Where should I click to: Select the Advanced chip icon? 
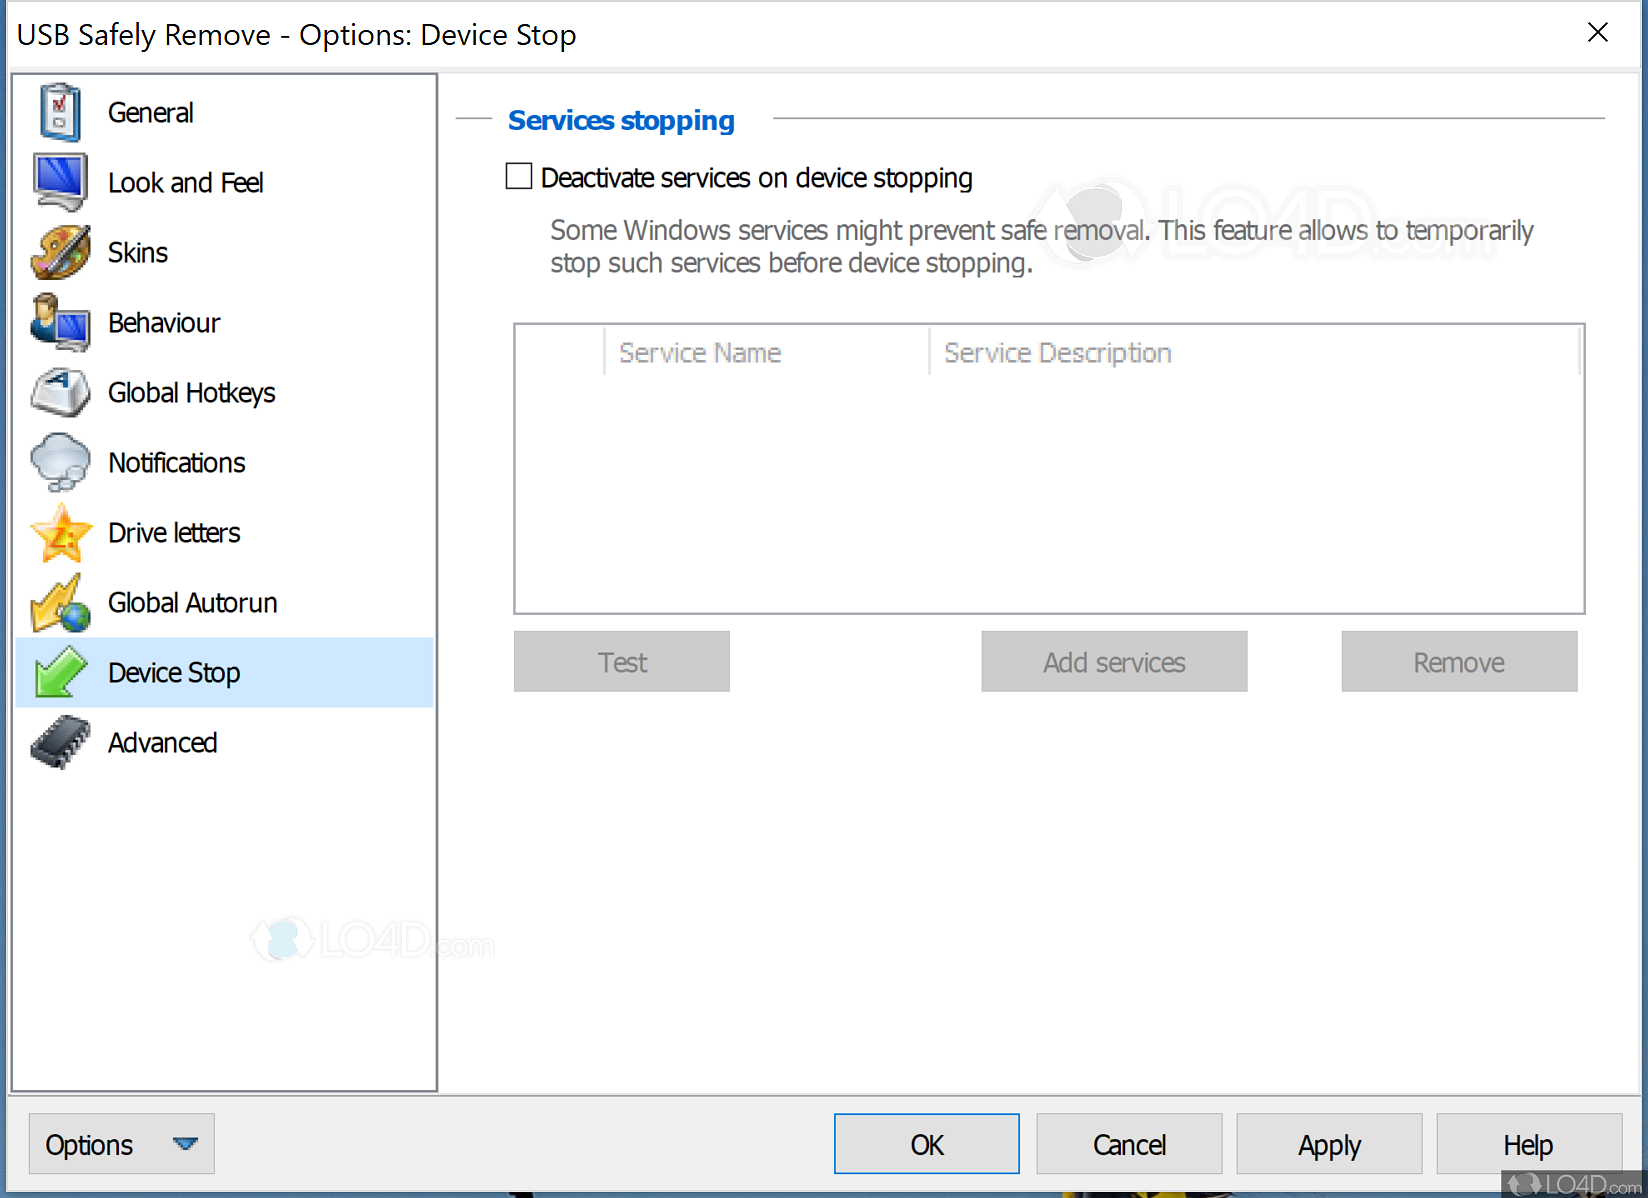(x=60, y=742)
